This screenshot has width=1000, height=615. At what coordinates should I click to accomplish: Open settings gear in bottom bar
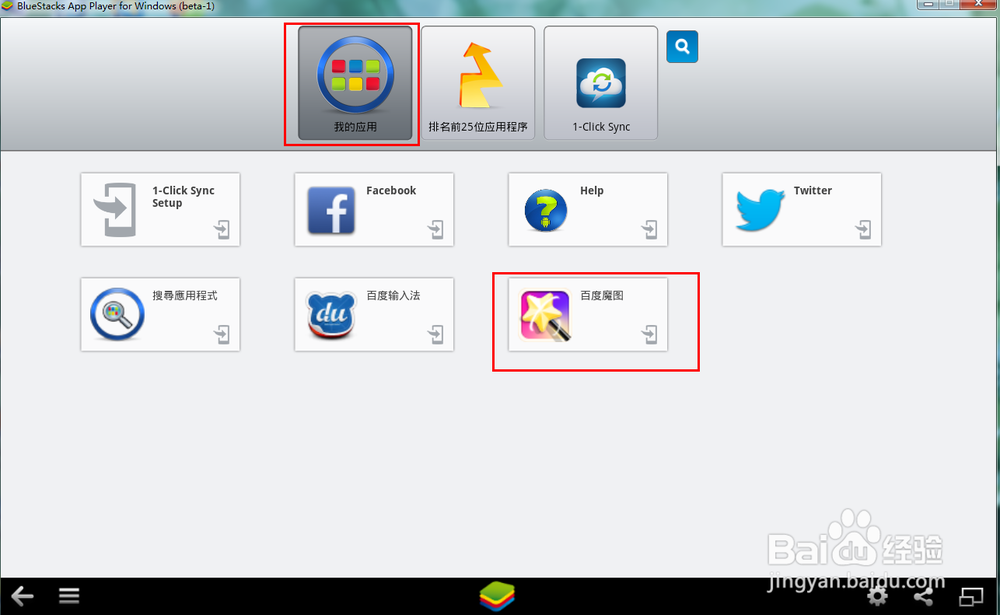pyautogui.click(x=878, y=596)
